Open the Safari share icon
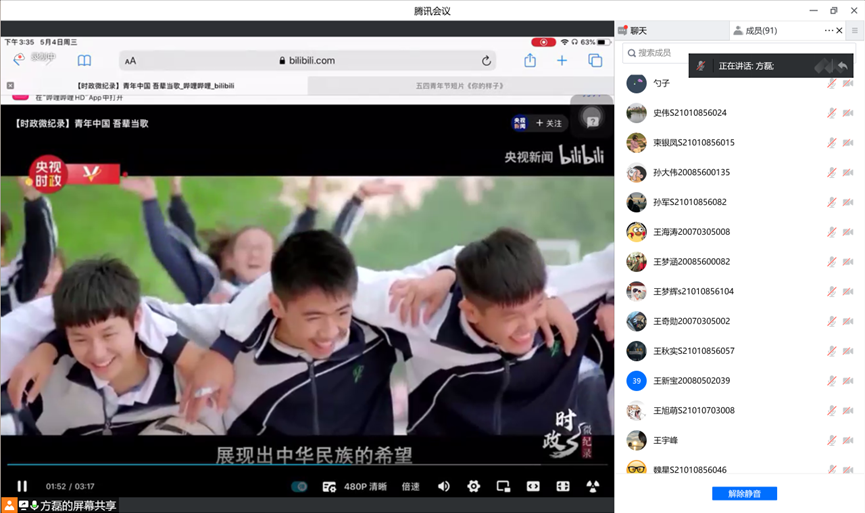The image size is (865, 513). 530,60
